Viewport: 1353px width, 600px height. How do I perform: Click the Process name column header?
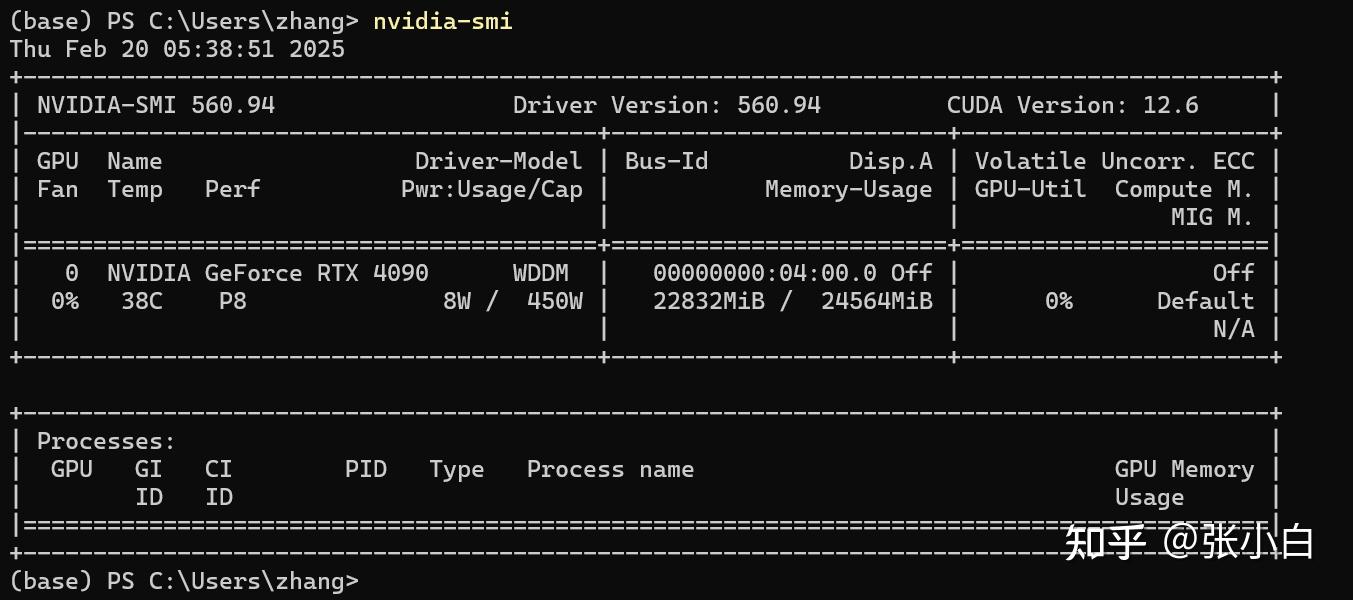(610, 469)
